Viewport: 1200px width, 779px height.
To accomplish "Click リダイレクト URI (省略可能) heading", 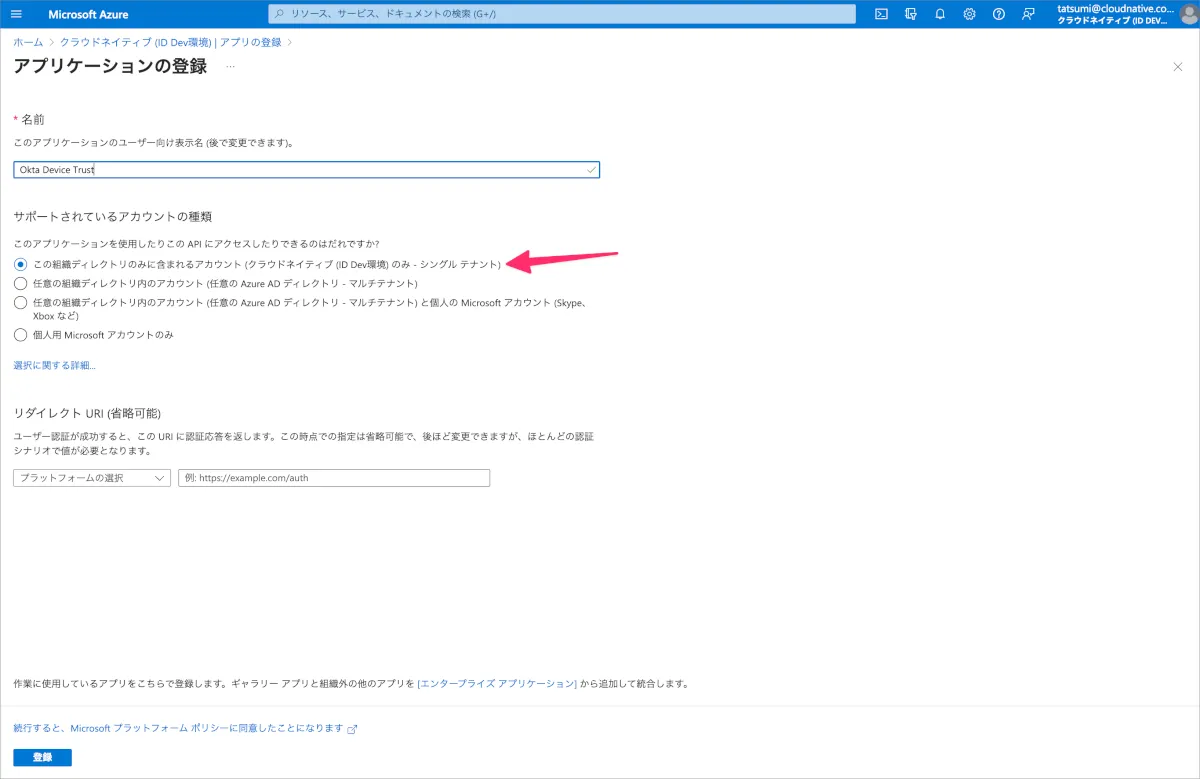I will (x=87, y=413).
